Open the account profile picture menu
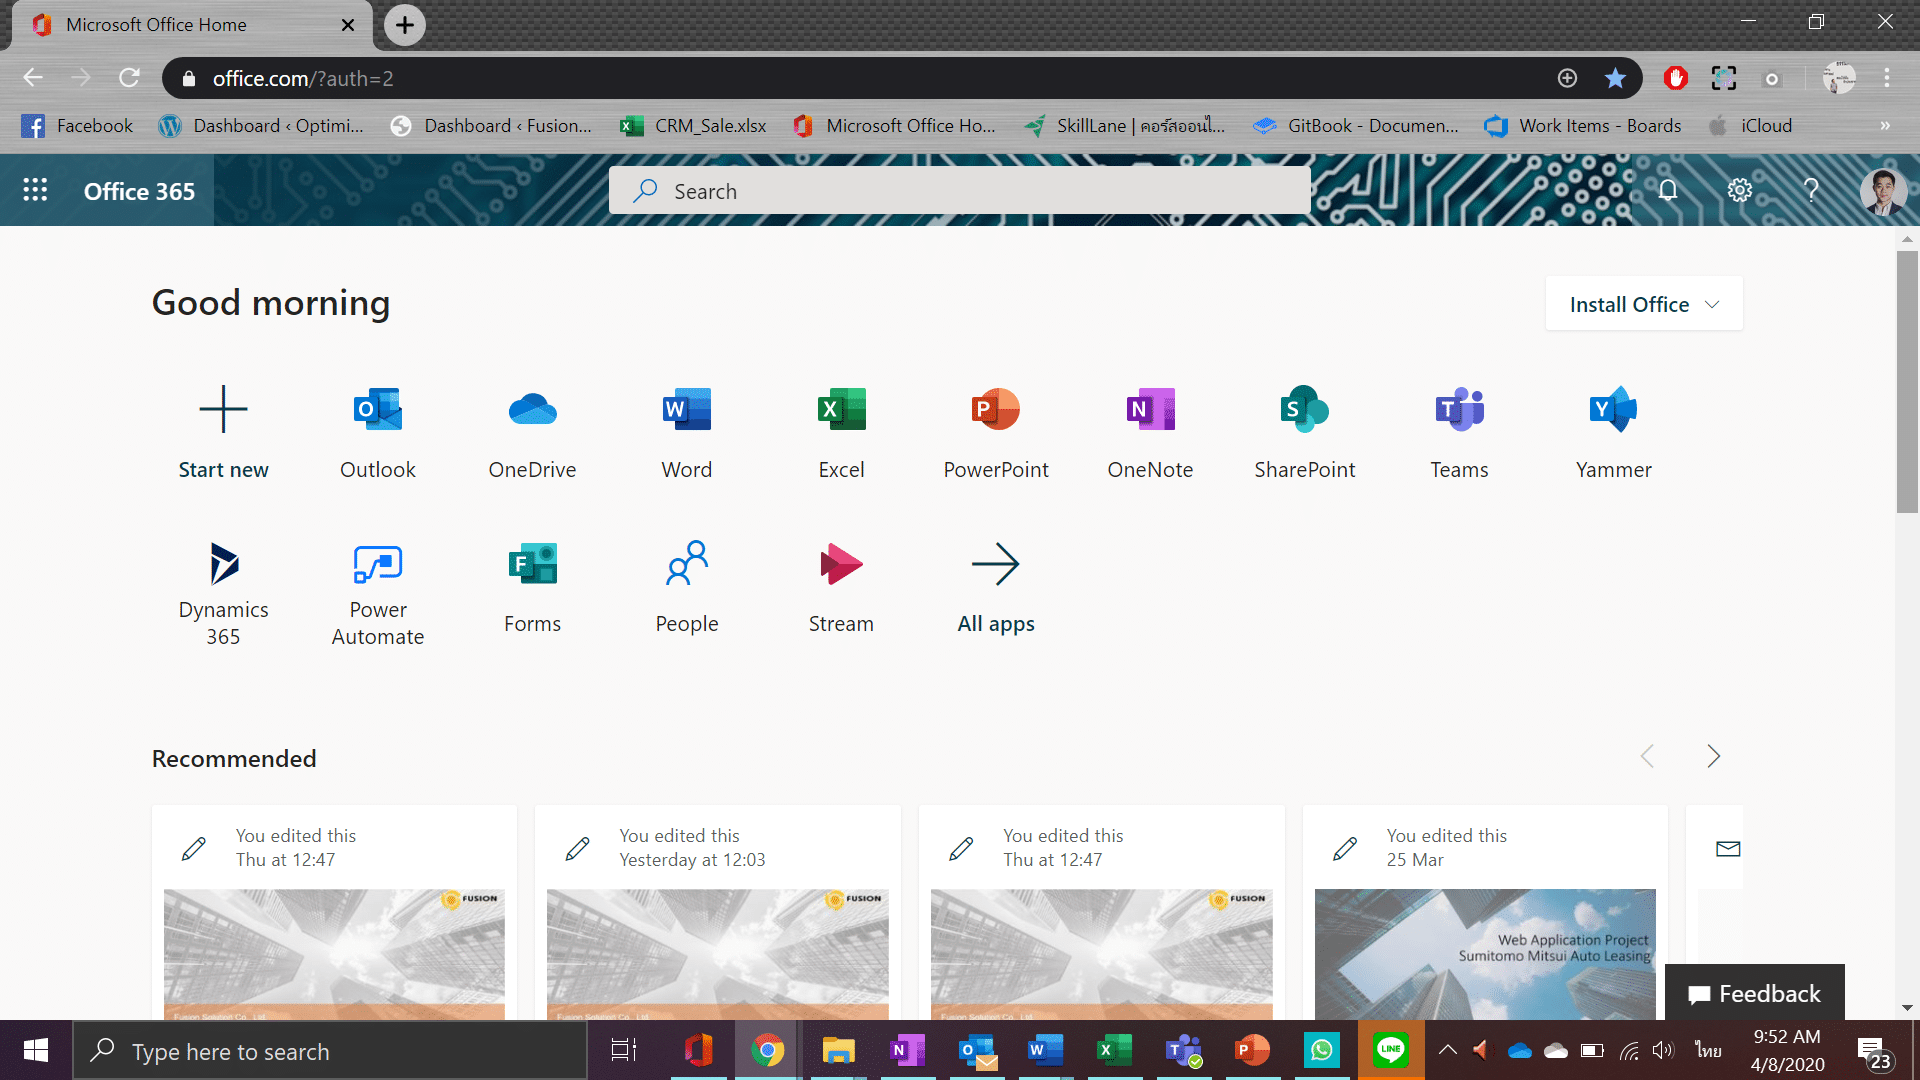This screenshot has height=1080, width=1920. click(x=1883, y=190)
